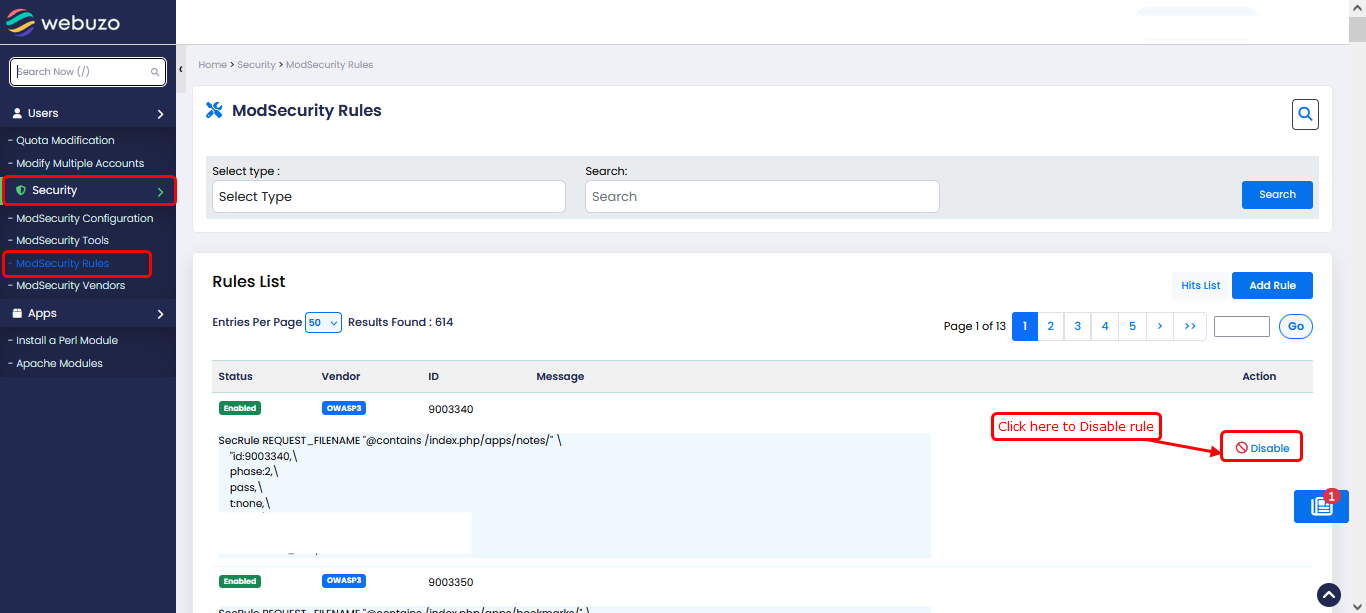This screenshot has height=613, width=1366.
Task: Go to page 3 of rules list
Action: (1077, 326)
